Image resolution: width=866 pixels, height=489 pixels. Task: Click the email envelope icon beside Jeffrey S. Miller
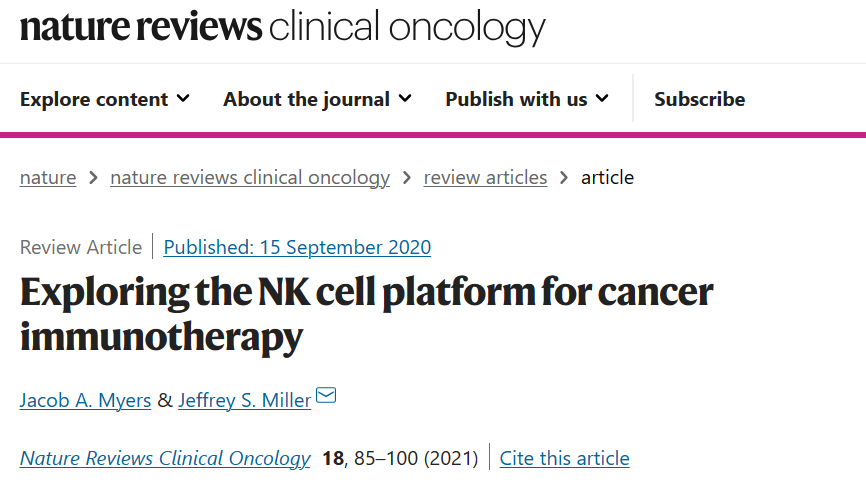(x=326, y=396)
